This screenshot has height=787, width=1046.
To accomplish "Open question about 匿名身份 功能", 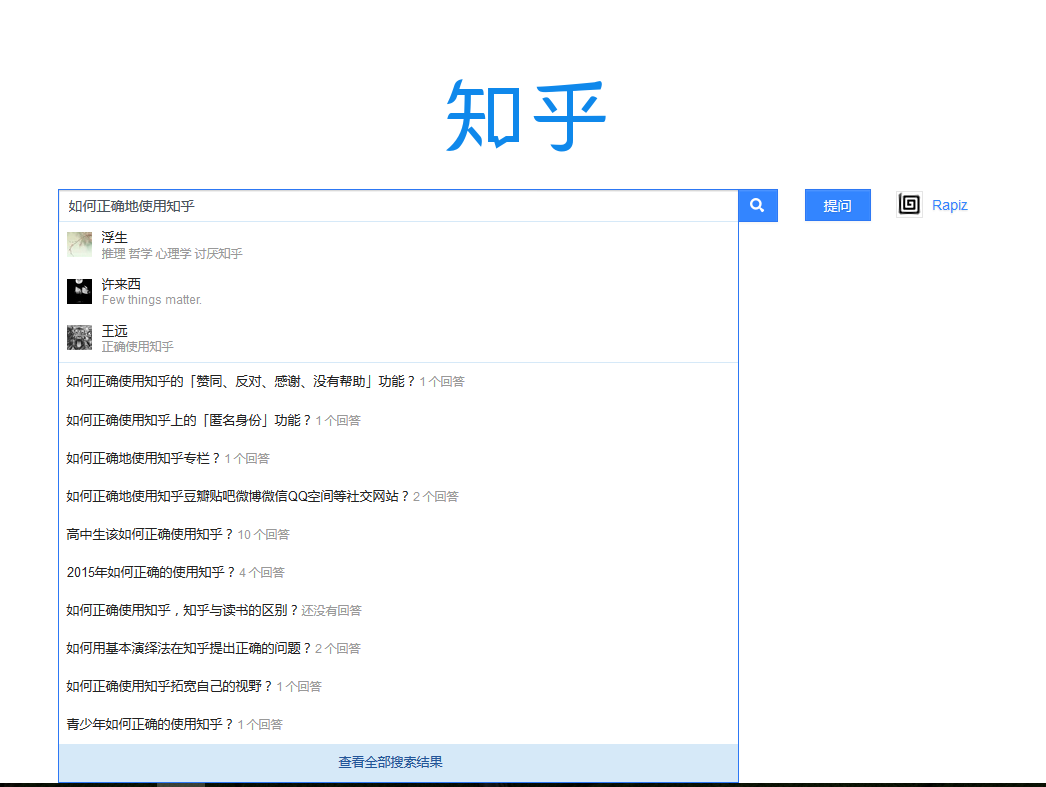I will click(x=398, y=420).
